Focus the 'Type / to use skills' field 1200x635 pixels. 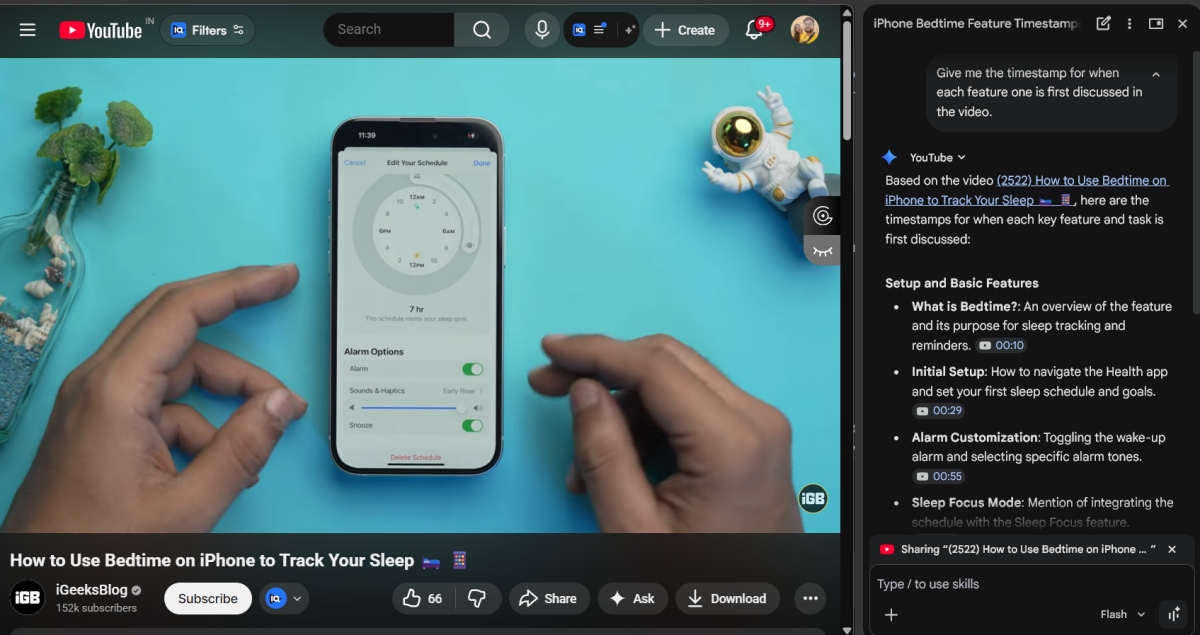point(1030,584)
